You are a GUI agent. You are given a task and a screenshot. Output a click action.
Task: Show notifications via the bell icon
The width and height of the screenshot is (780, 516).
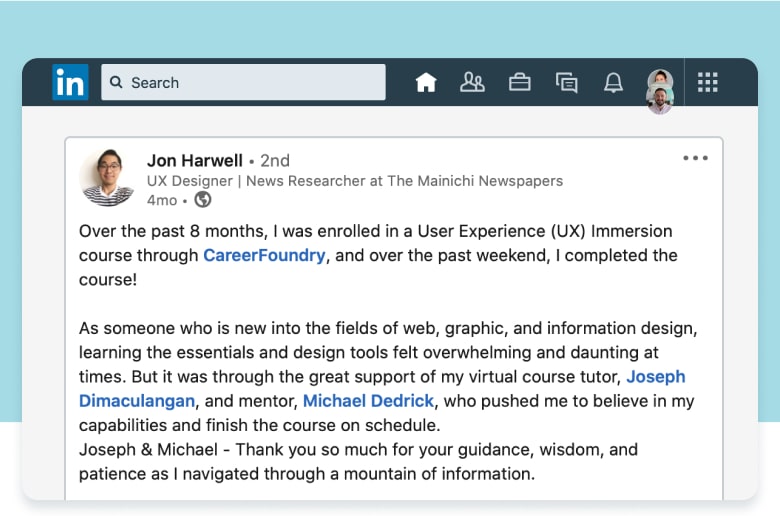pyautogui.click(x=613, y=83)
